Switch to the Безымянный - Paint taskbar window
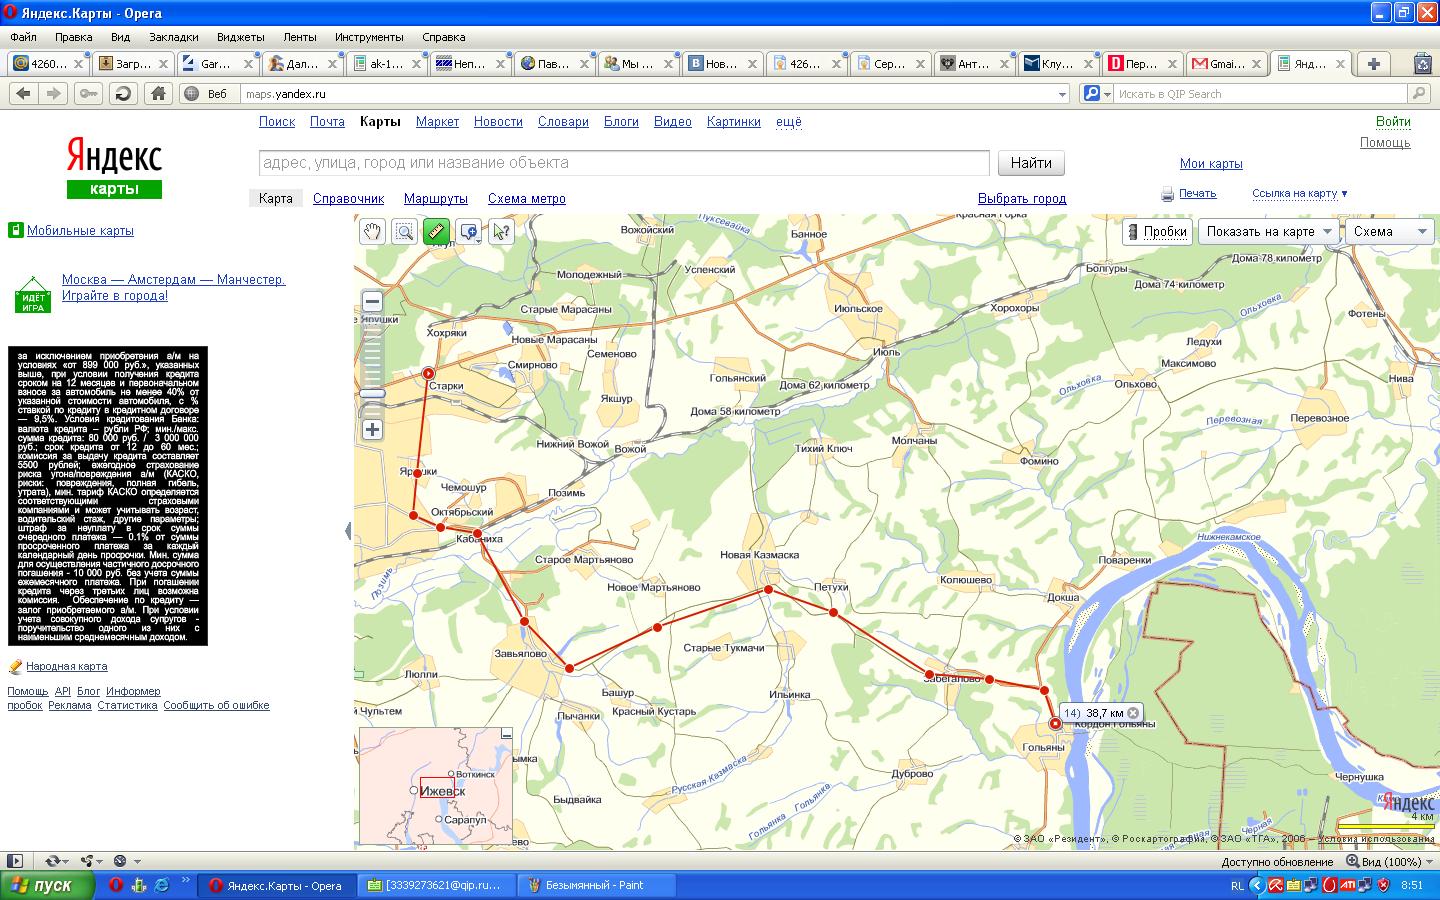 tap(597, 885)
